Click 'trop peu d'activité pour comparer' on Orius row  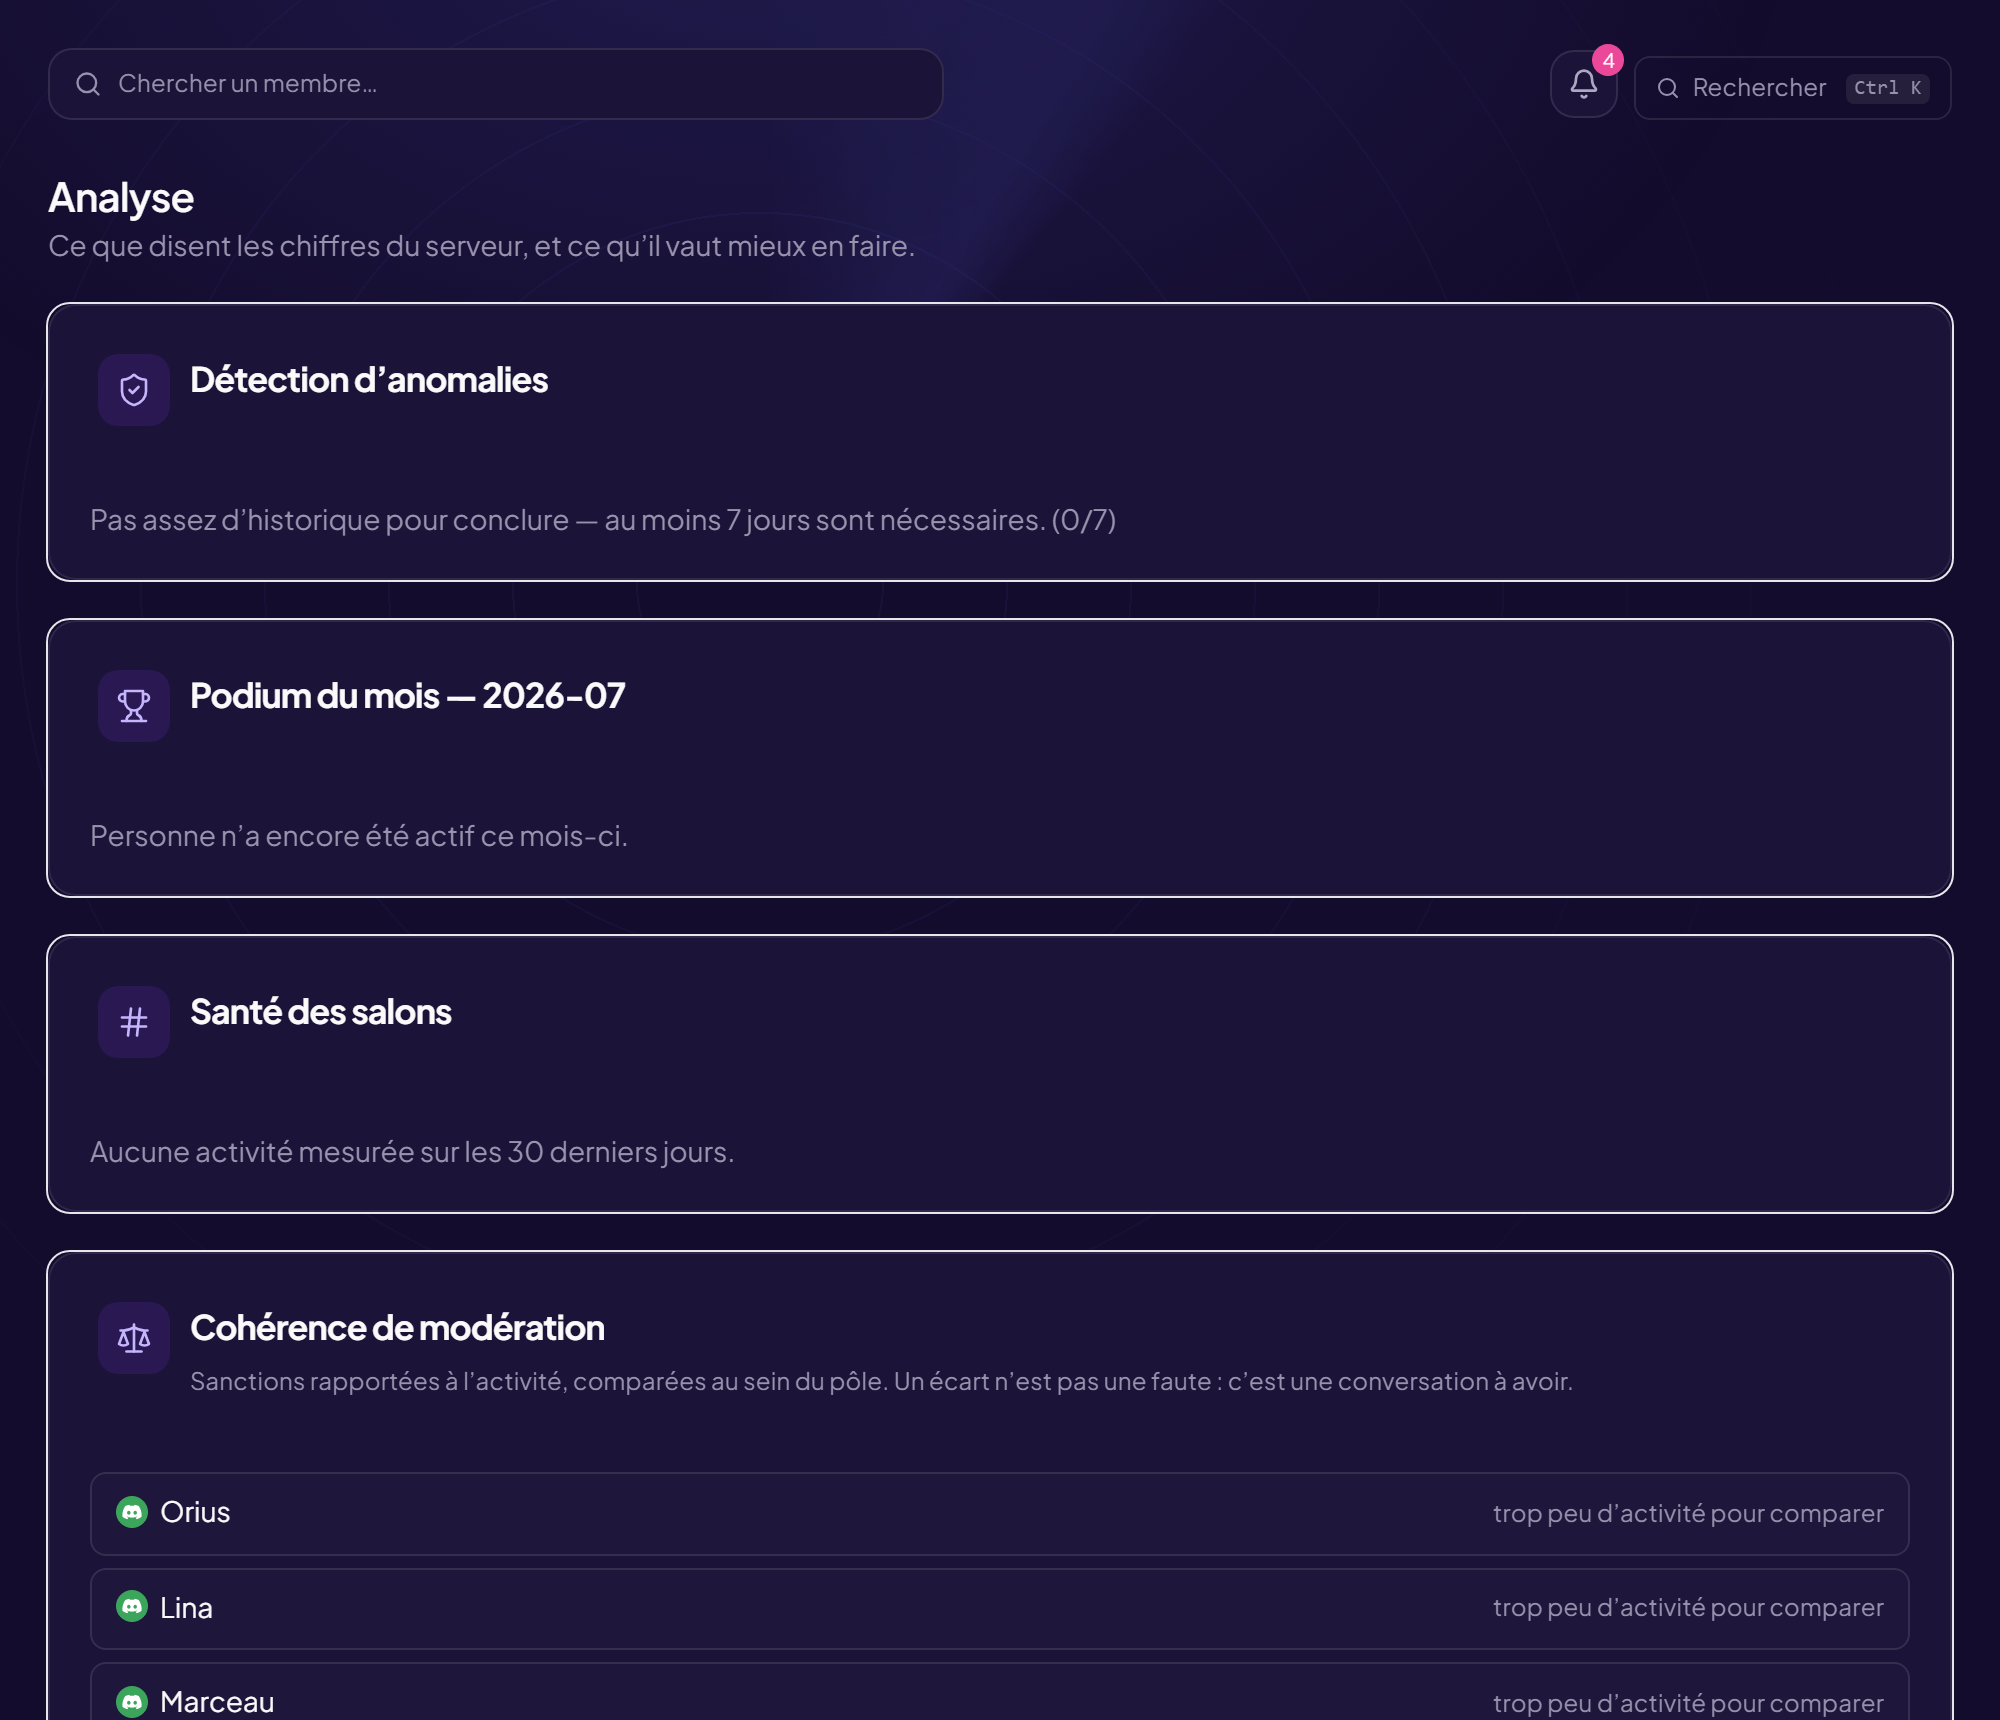click(x=1688, y=1514)
